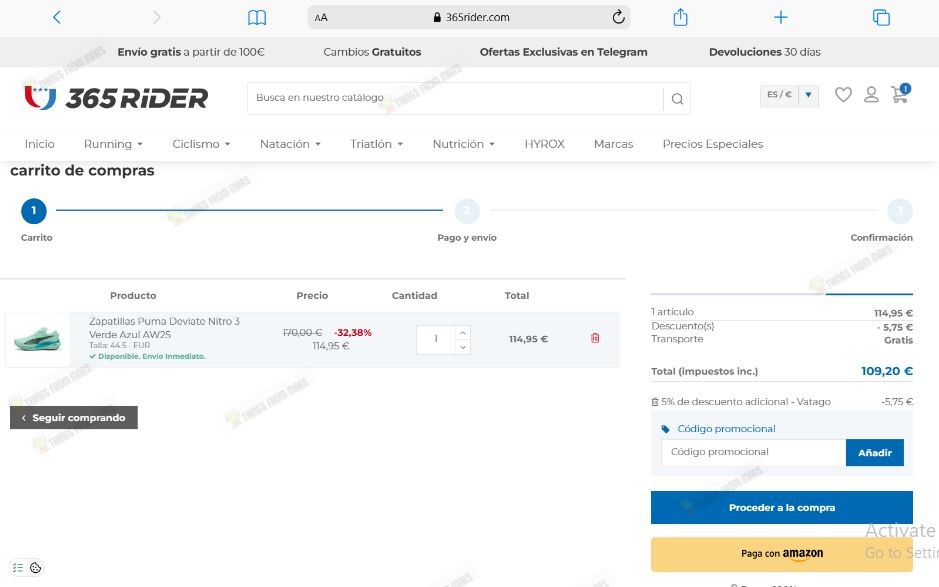Open Ofertas Exclusivas en Telegram link
The height and width of the screenshot is (587, 939).
point(563,51)
